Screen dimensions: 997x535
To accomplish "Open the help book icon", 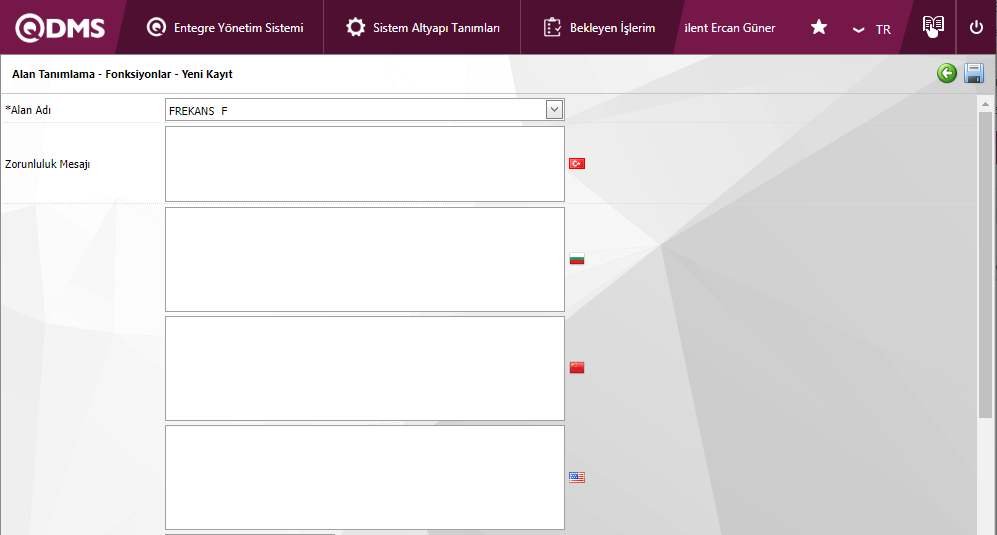I will pyautogui.click(x=933, y=26).
